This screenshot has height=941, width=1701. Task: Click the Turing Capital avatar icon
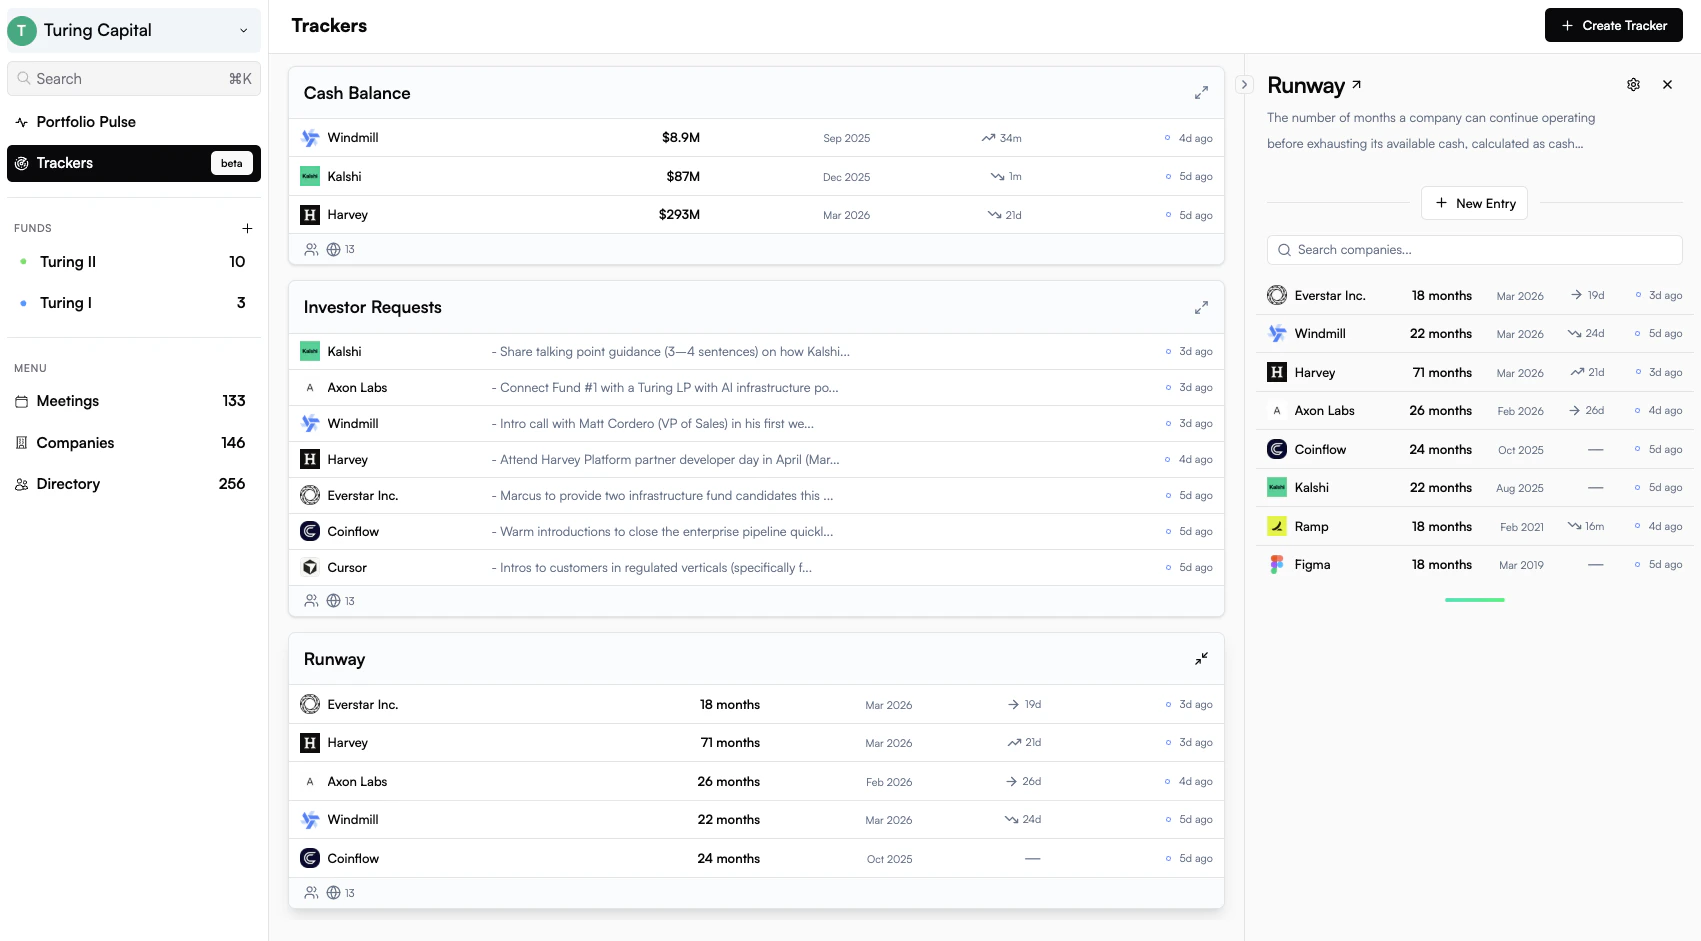point(21,31)
